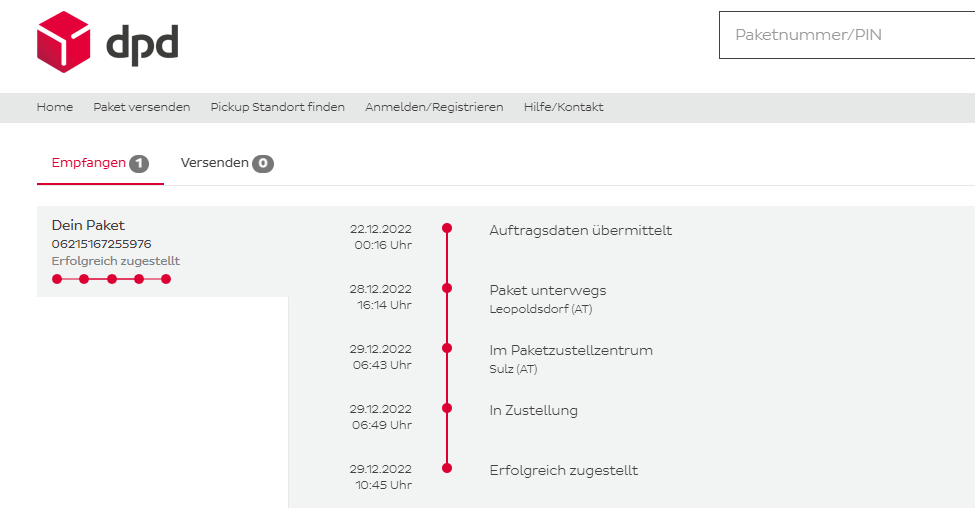Viewport: 975px width, 508px height.
Task: Open the Home menu item
Action: [x=55, y=107]
